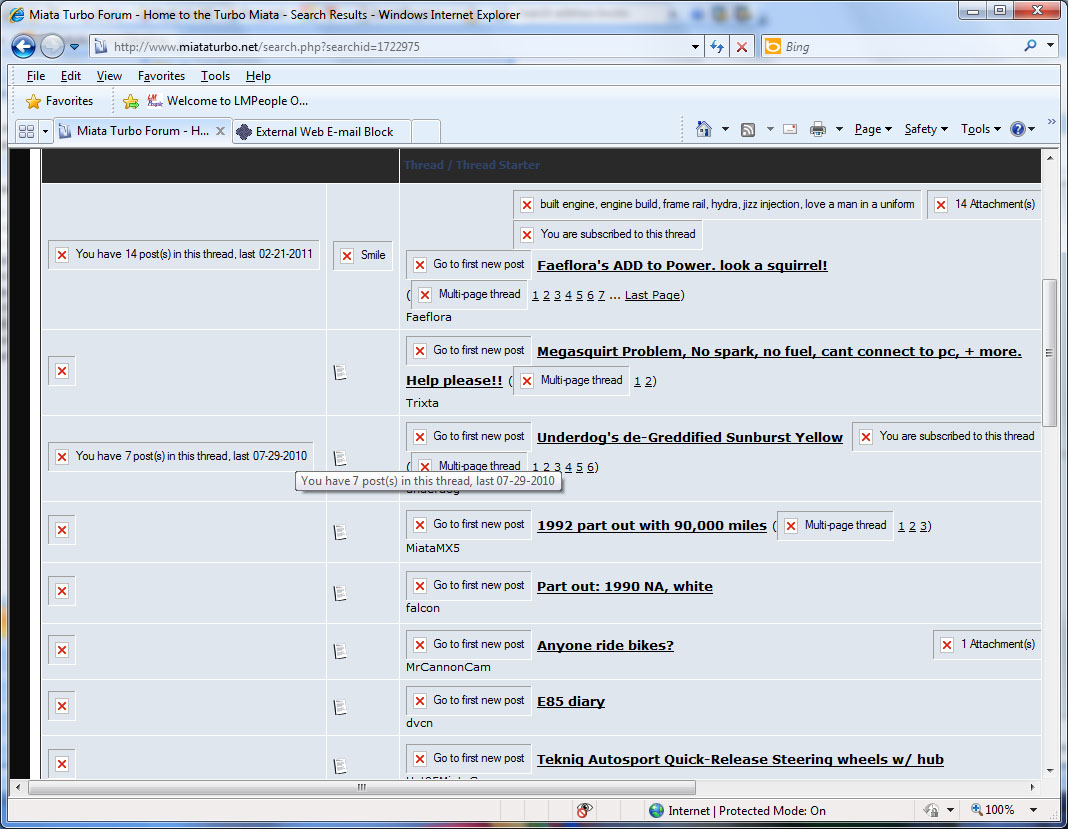Image resolution: width=1068 pixels, height=829 pixels.
Task: Open the E85 diary thread
Action: coord(571,701)
